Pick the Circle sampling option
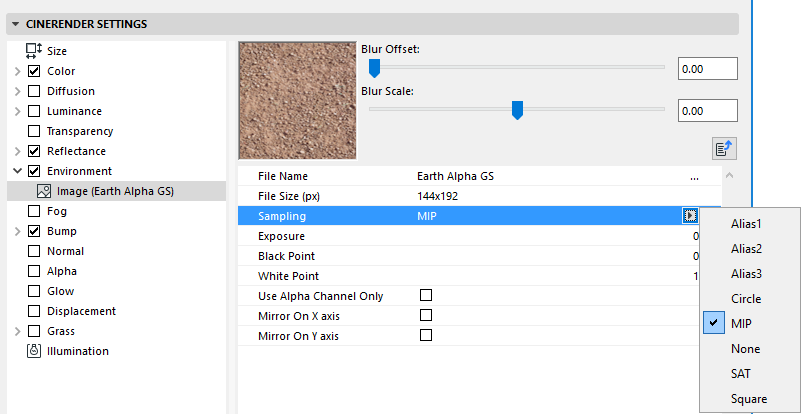The height and width of the screenshot is (414, 802). pyautogui.click(x=746, y=299)
